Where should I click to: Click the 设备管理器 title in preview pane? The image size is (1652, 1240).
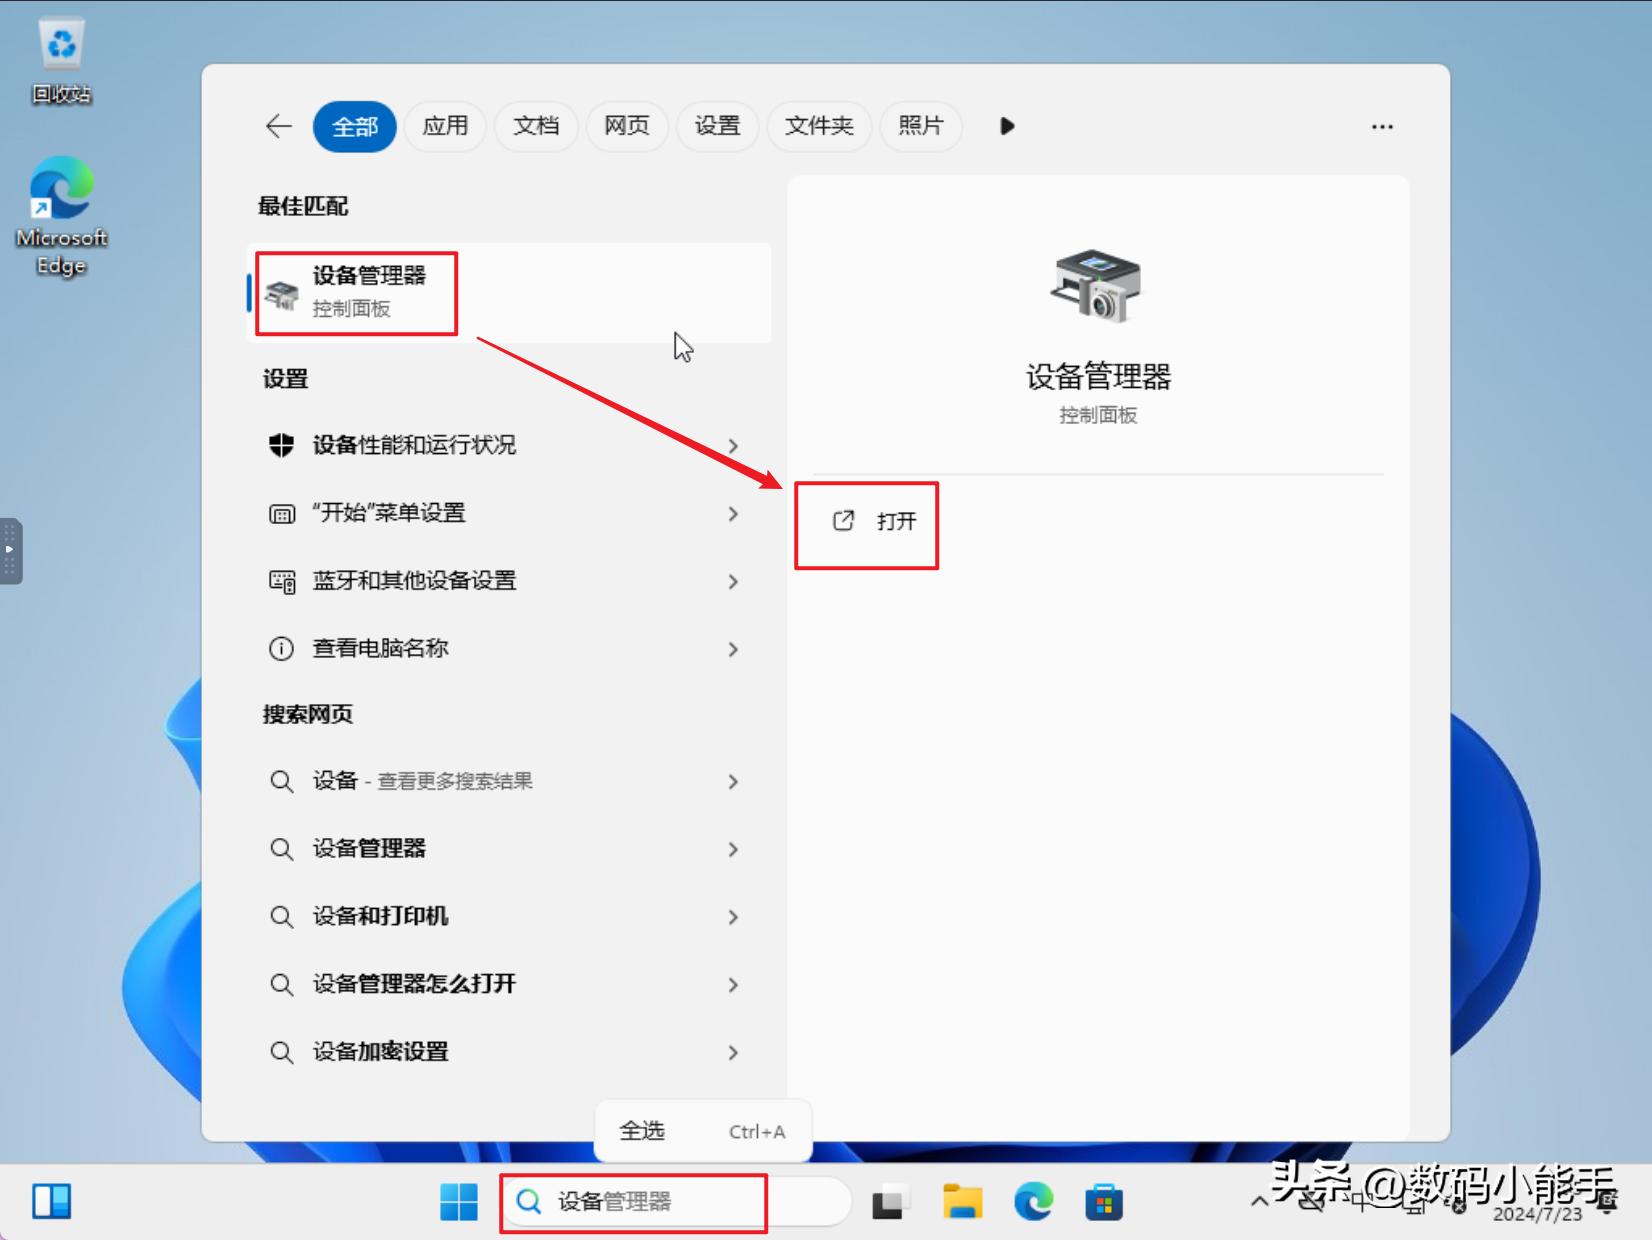click(1098, 377)
